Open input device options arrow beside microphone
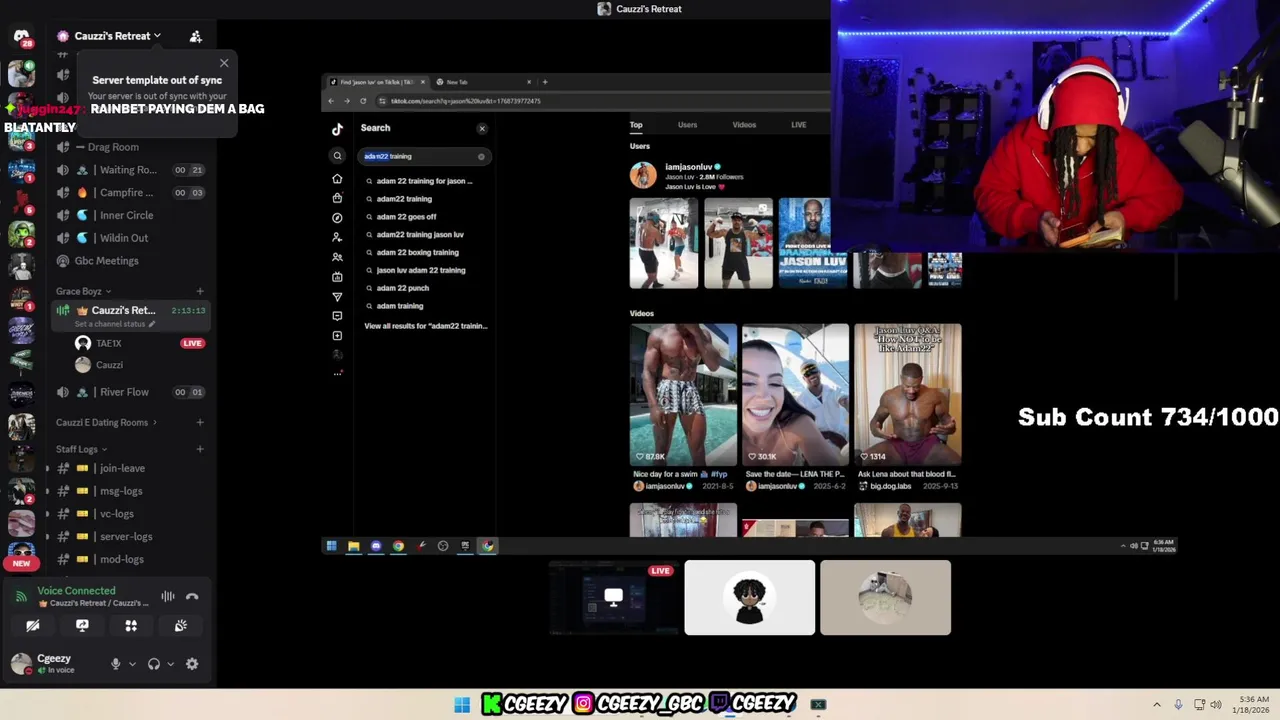 pyautogui.click(x=132, y=664)
